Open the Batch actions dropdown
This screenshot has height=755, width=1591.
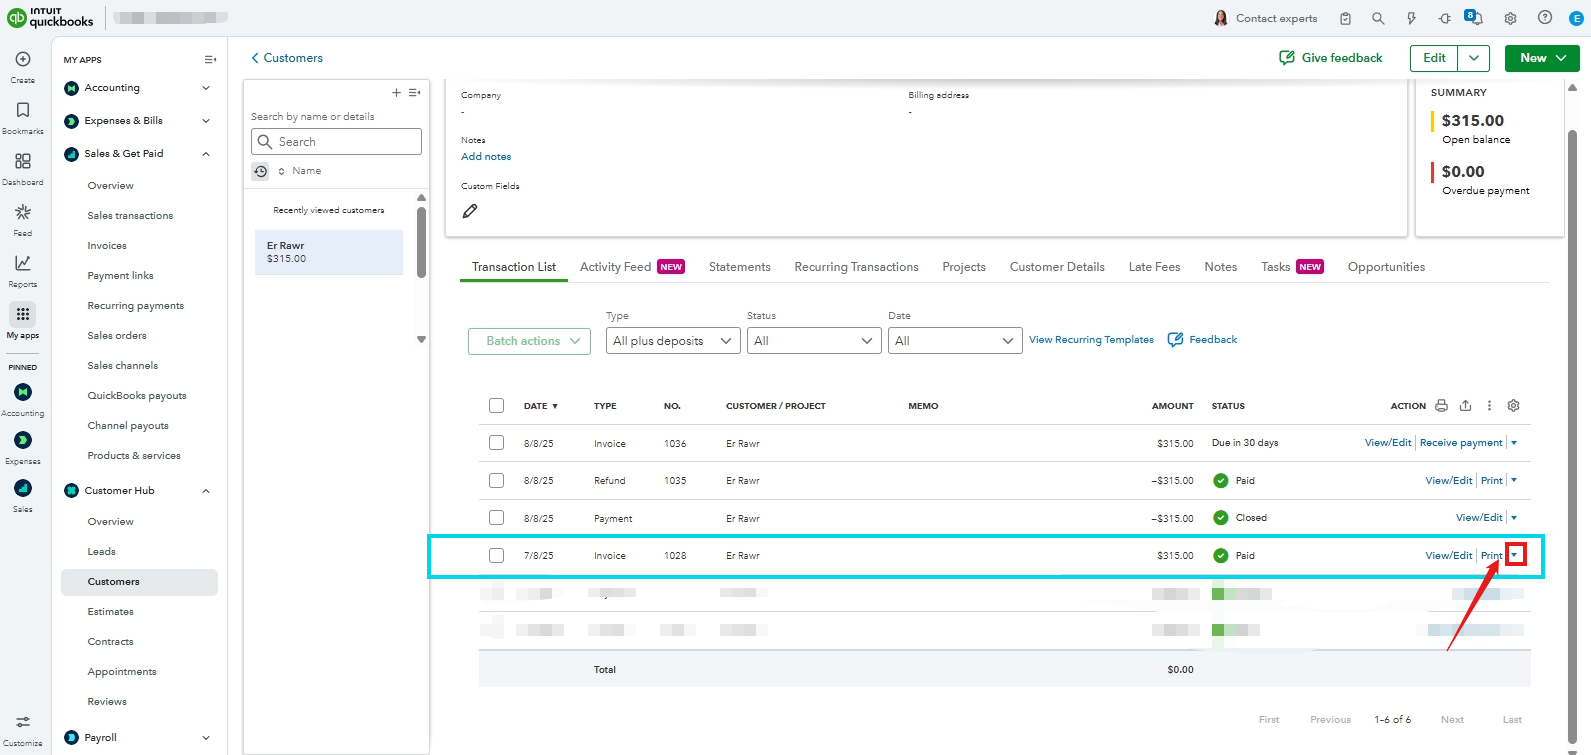coord(532,341)
